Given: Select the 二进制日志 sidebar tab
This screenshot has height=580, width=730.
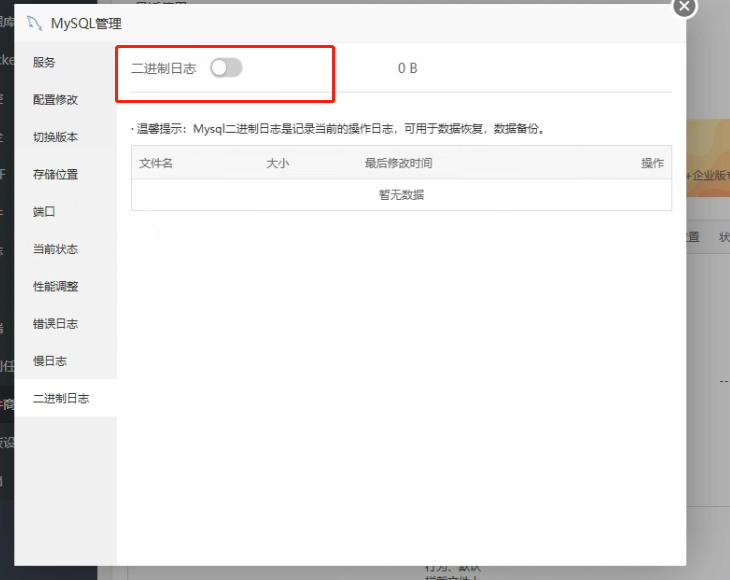Looking at the screenshot, I should pos(61,398).
